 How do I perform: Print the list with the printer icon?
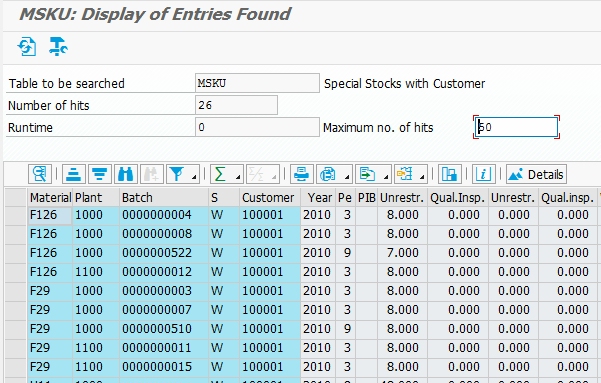point(302,174)
